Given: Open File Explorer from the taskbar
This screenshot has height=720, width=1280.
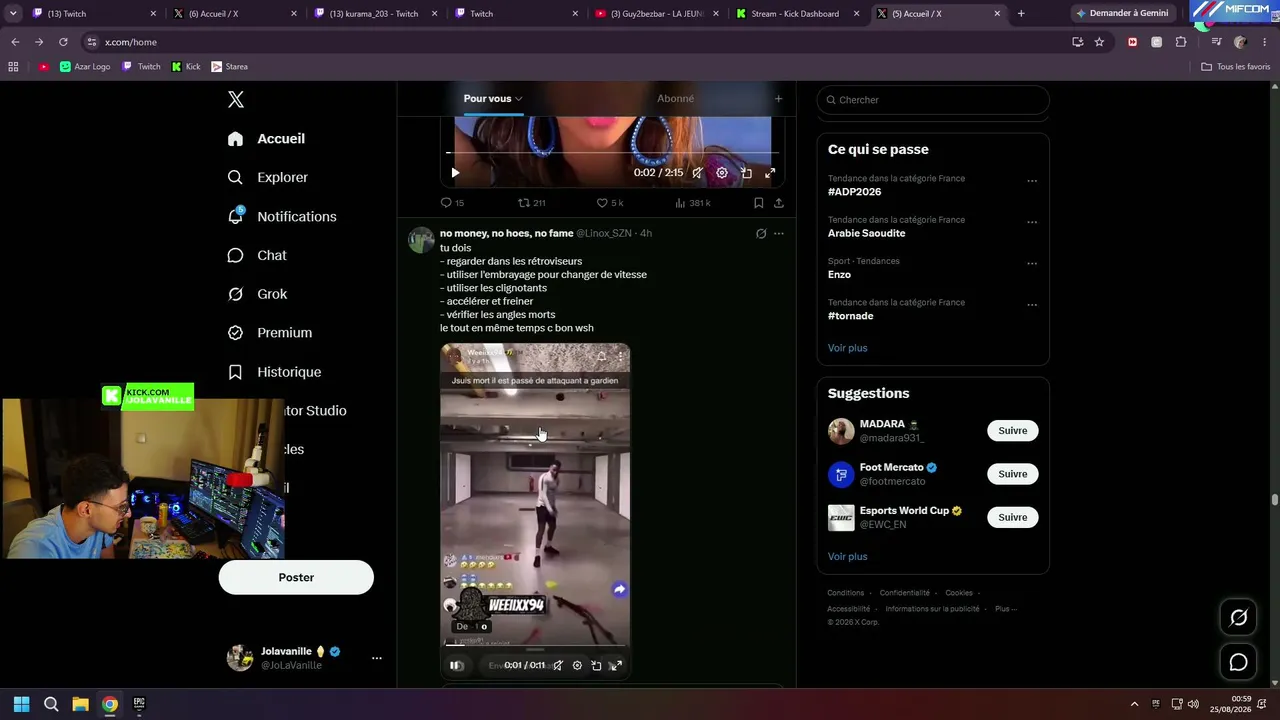Looking at the screenshot, I should pyautogui.click(x=81, y=704).
